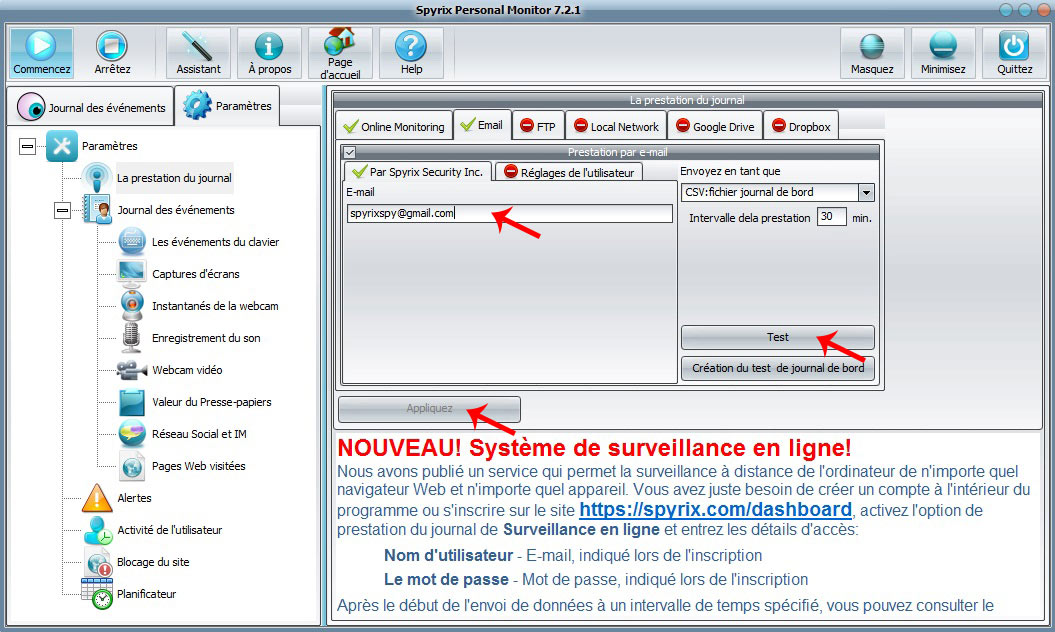The height and width of the screenshot is (632, 1055).
Task: Open À propos information
Action: [269, 52]
